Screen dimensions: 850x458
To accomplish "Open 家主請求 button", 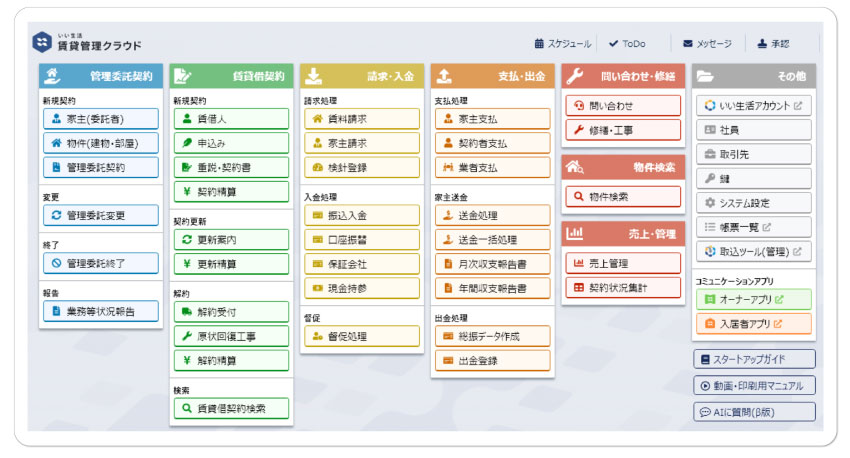I will click(x=362, y=143).
